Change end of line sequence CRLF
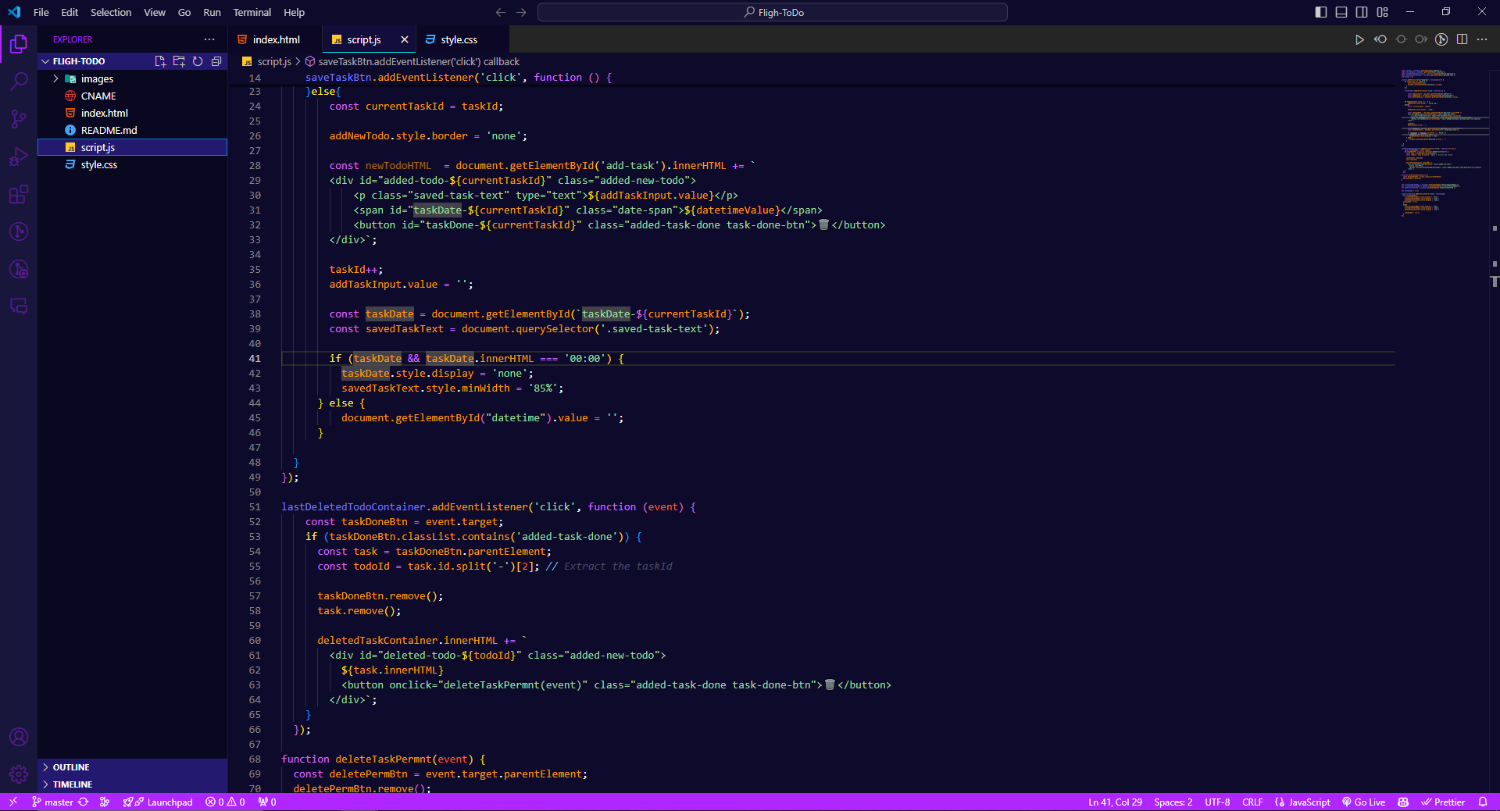Viewport: 1500px width, 811px height. (1252, 802)
